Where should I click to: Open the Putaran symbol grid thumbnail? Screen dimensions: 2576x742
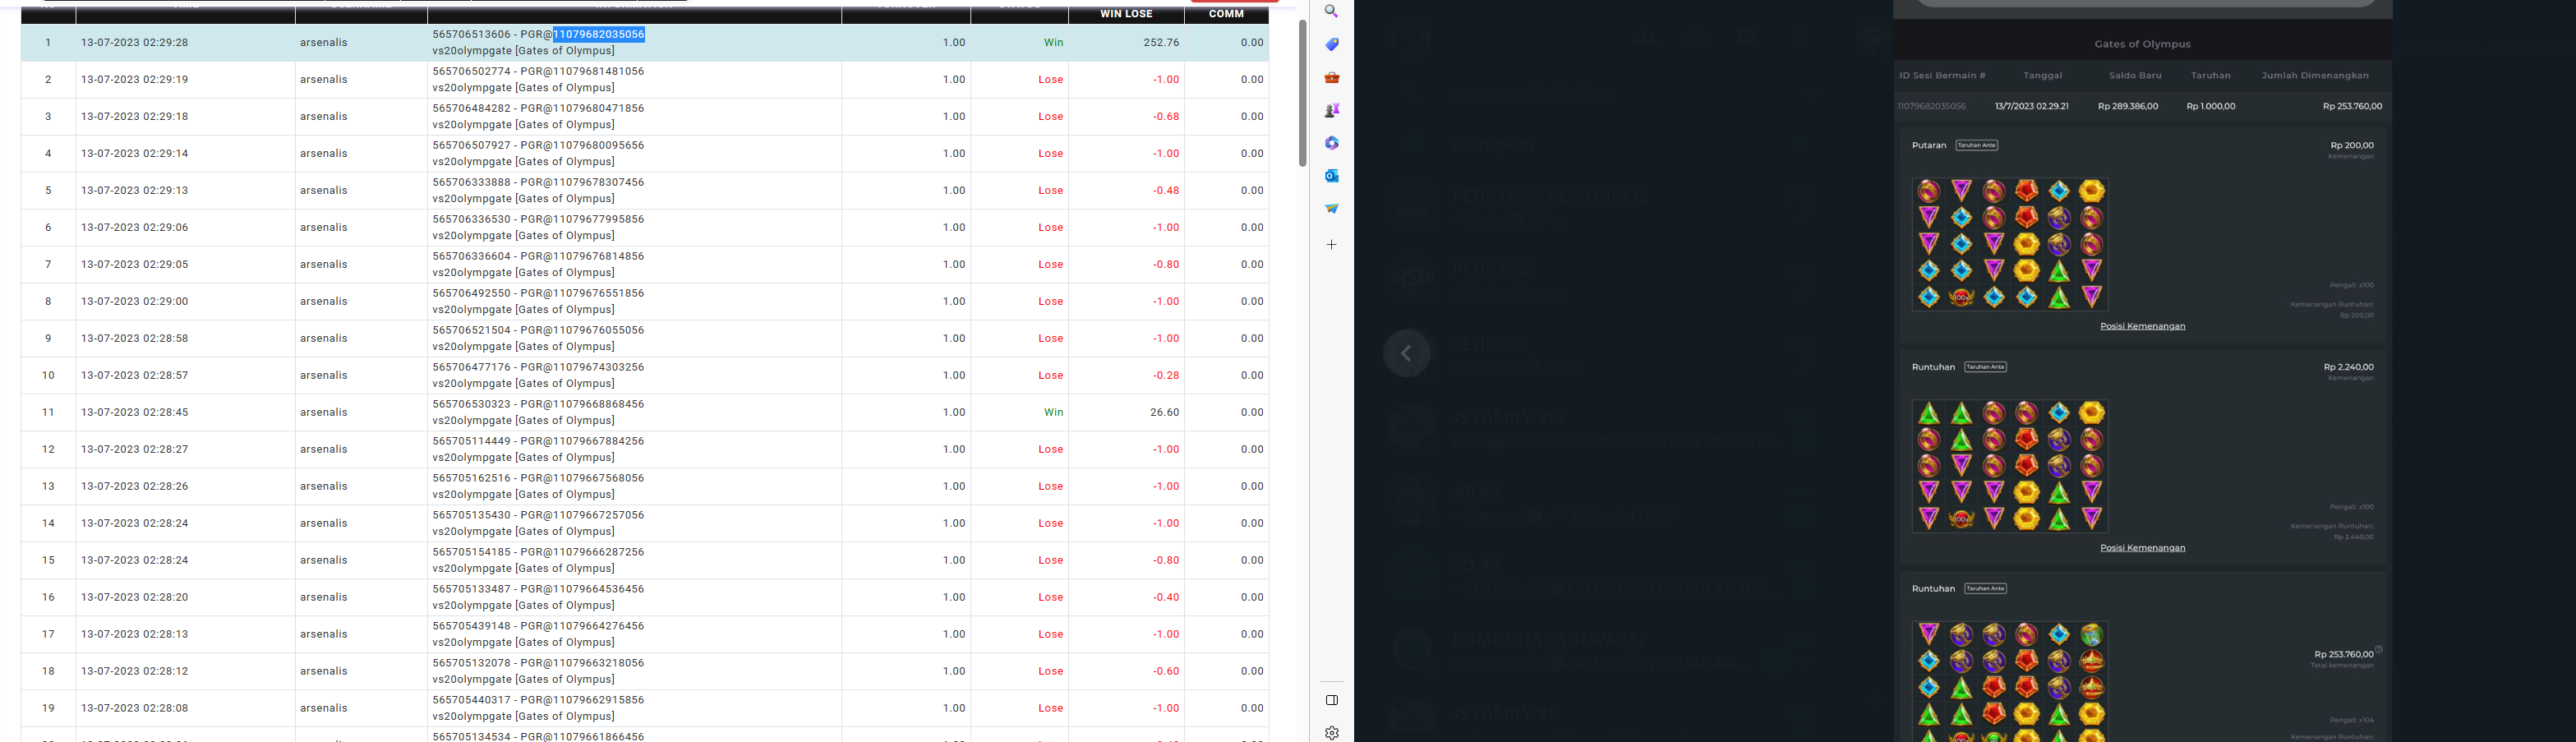click(x=2010, y=245)
